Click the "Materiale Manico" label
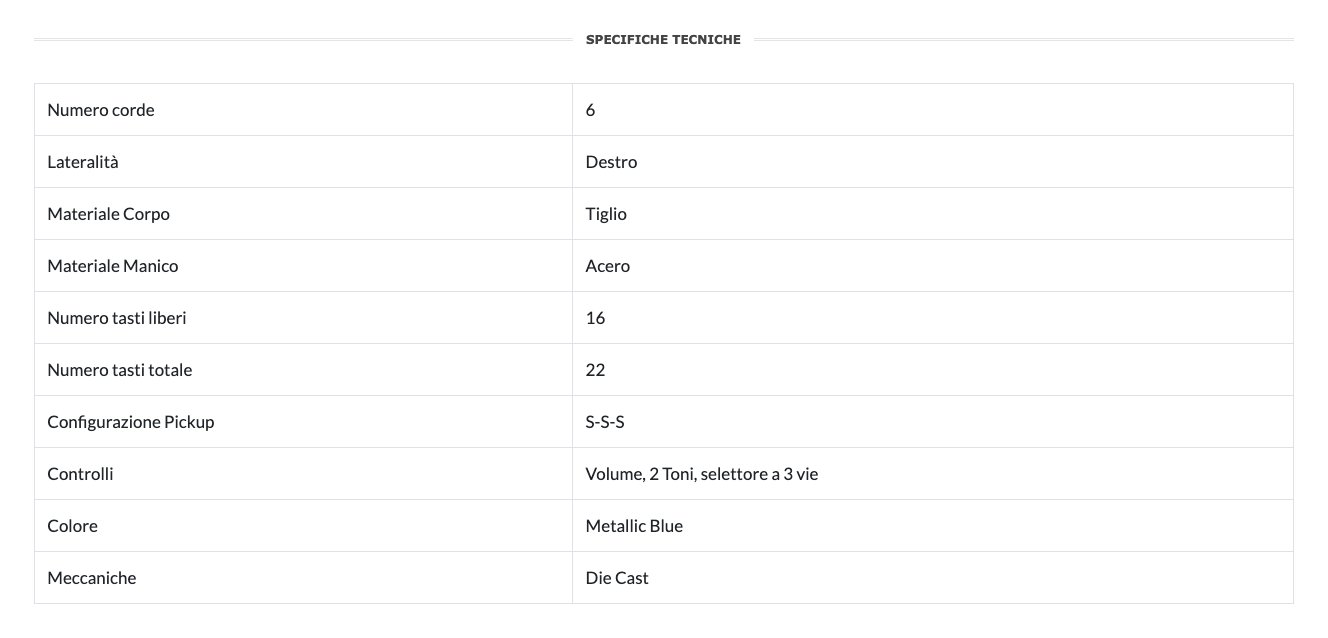The height and width of the screenshot is (638, 1328). (113, 266)
